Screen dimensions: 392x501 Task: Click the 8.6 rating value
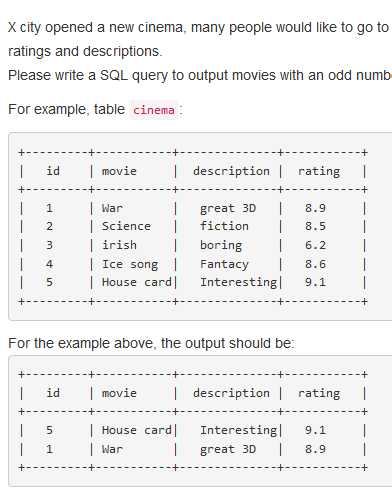click(x=315, y=264)
